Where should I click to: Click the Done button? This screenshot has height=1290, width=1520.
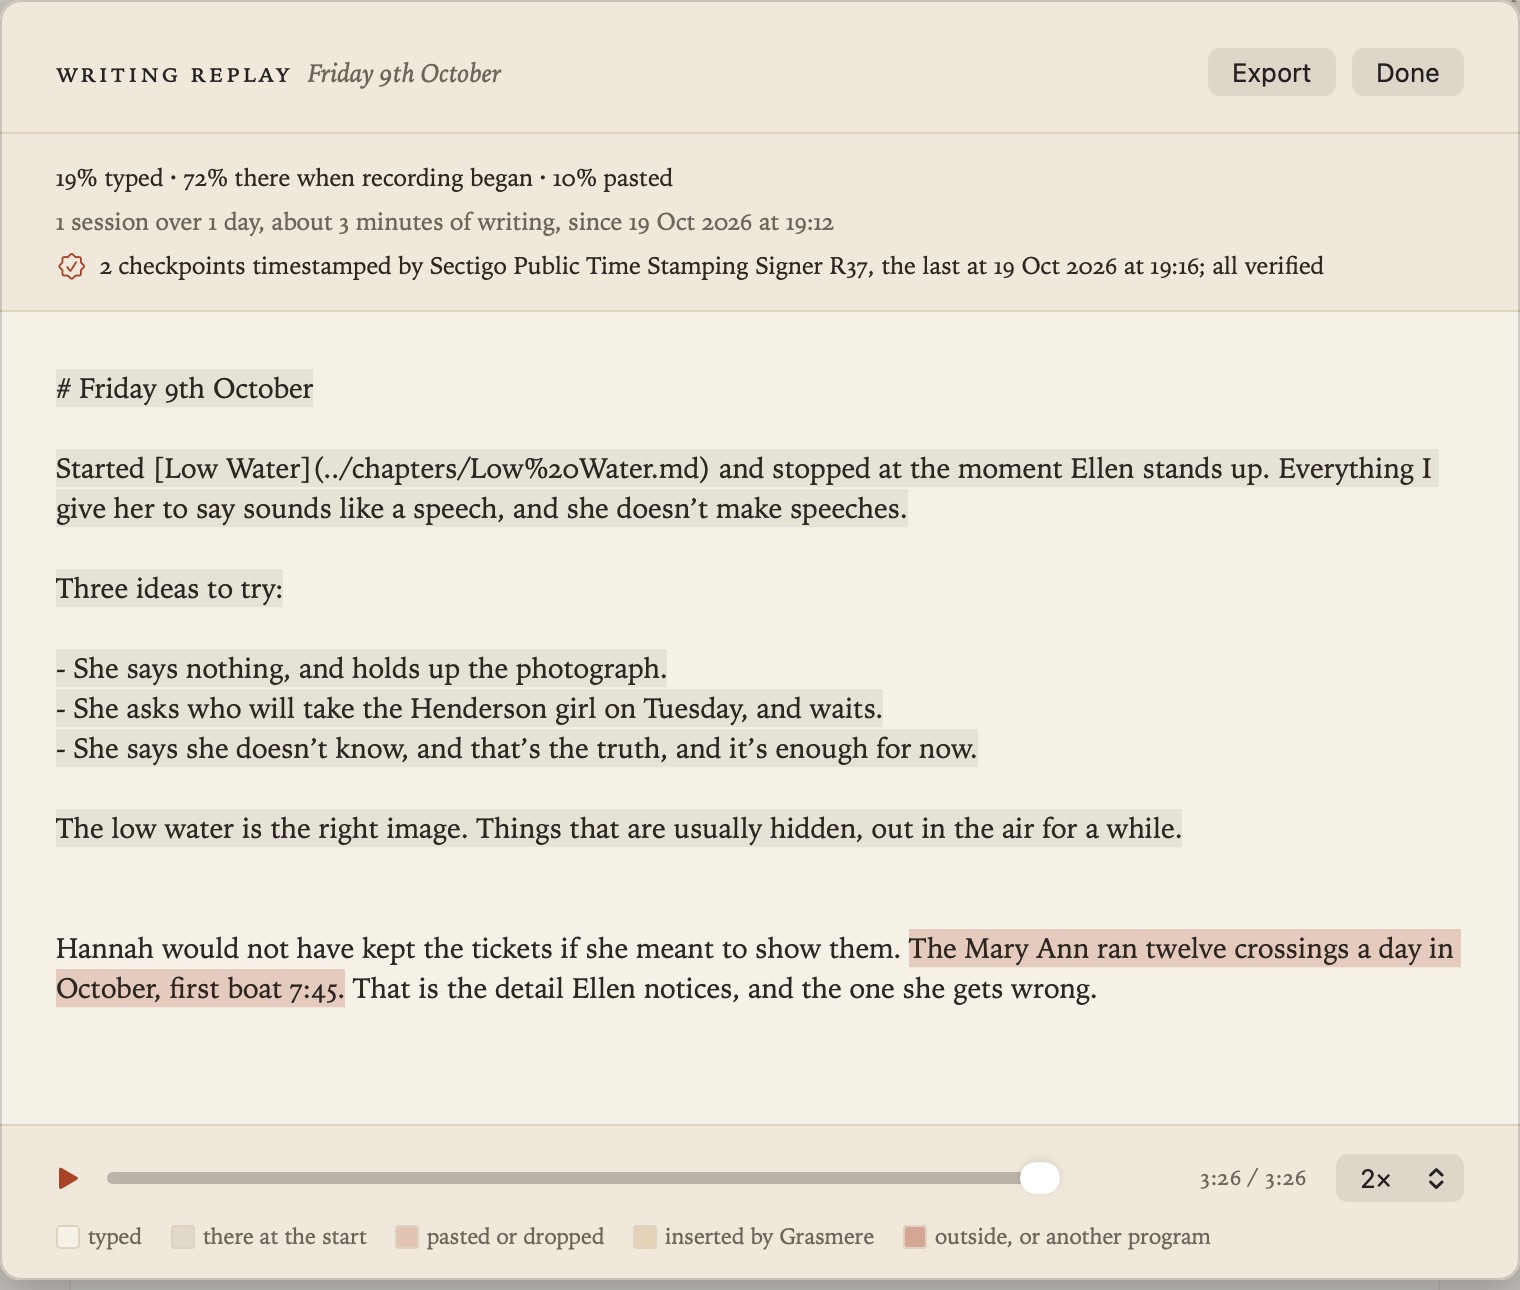pyautogui.click(x=1407, y=73)
